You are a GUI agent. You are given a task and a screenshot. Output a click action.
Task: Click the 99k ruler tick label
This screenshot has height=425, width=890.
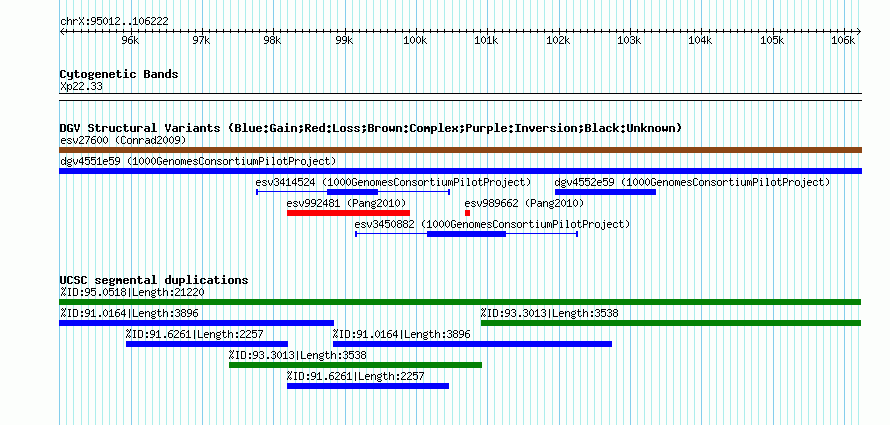tap(344, 41)
